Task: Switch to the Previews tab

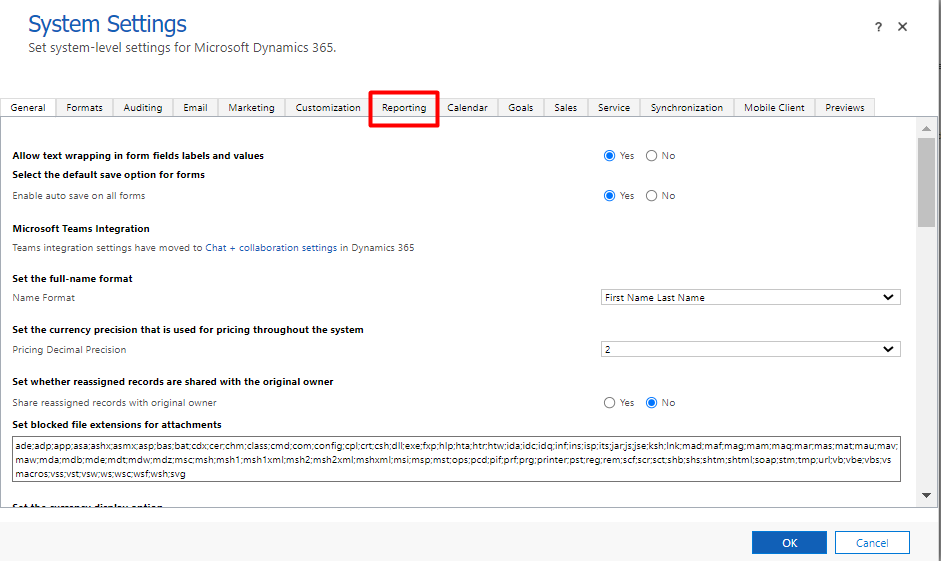Action: click(844, 107)
